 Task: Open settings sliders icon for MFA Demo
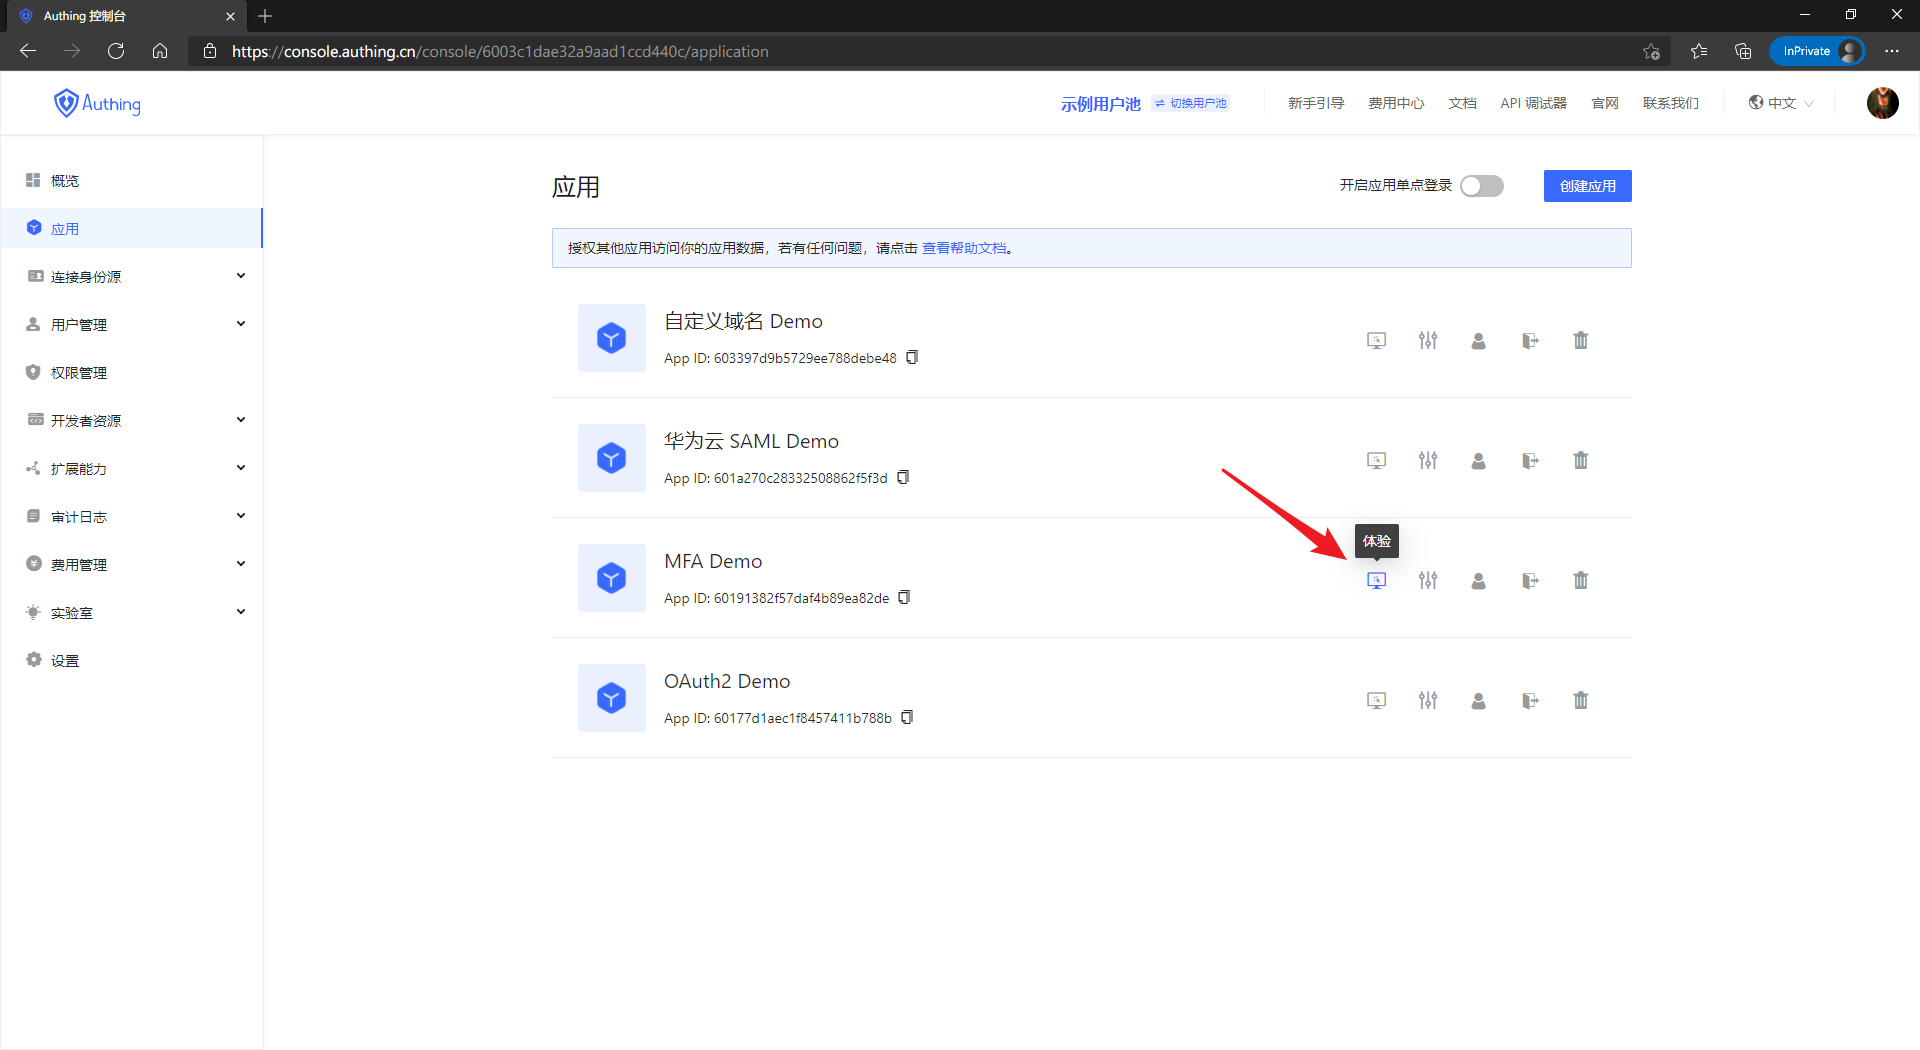1428,581
